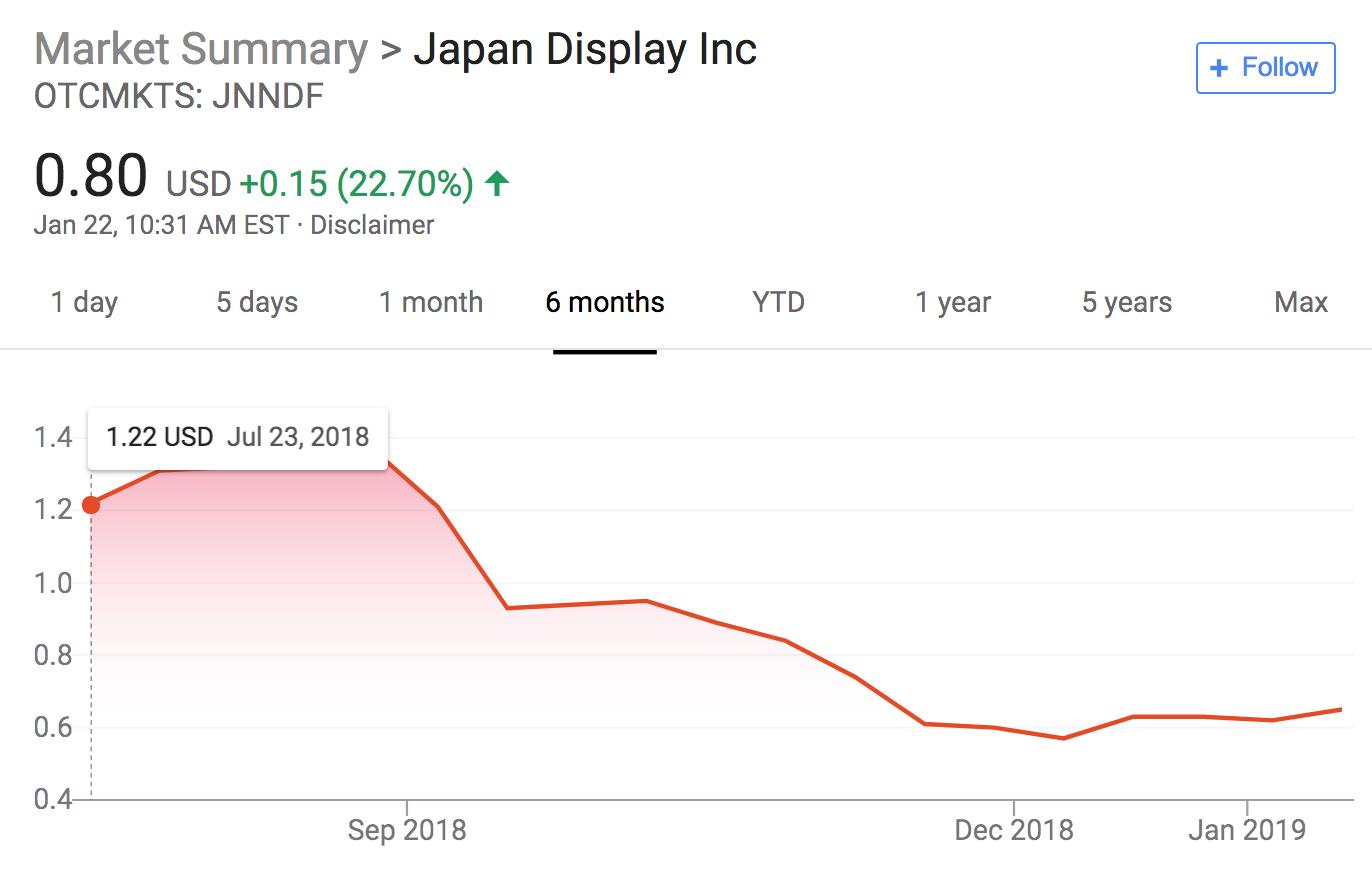The width and height of the screenshot is (1372, 872).
Task: Show the 1 month chart
Action: click(430, 302)
